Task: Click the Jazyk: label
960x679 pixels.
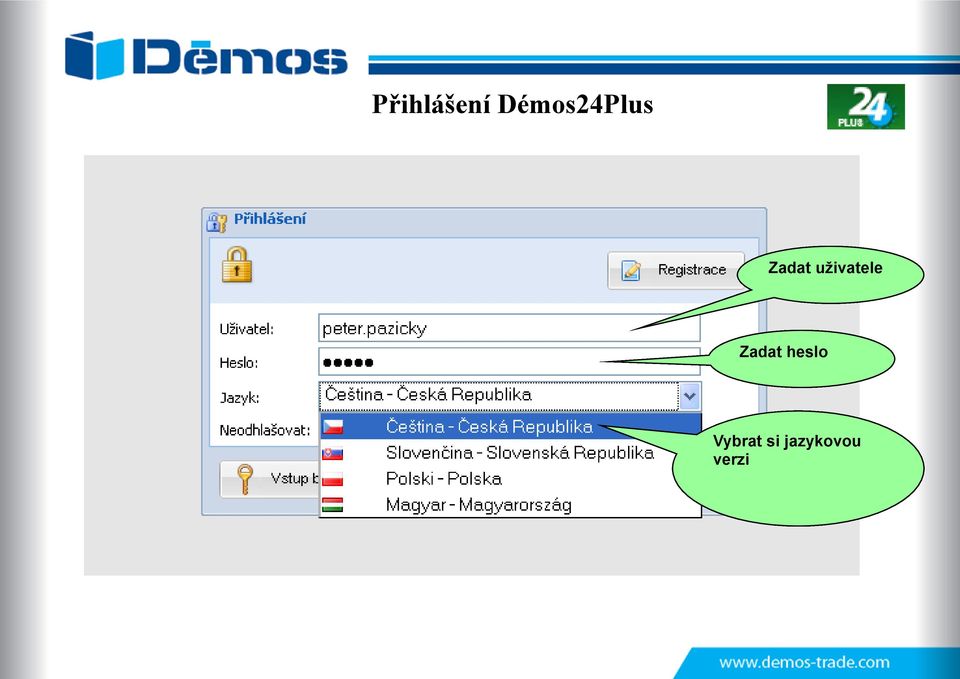Action: click(239, 398)
